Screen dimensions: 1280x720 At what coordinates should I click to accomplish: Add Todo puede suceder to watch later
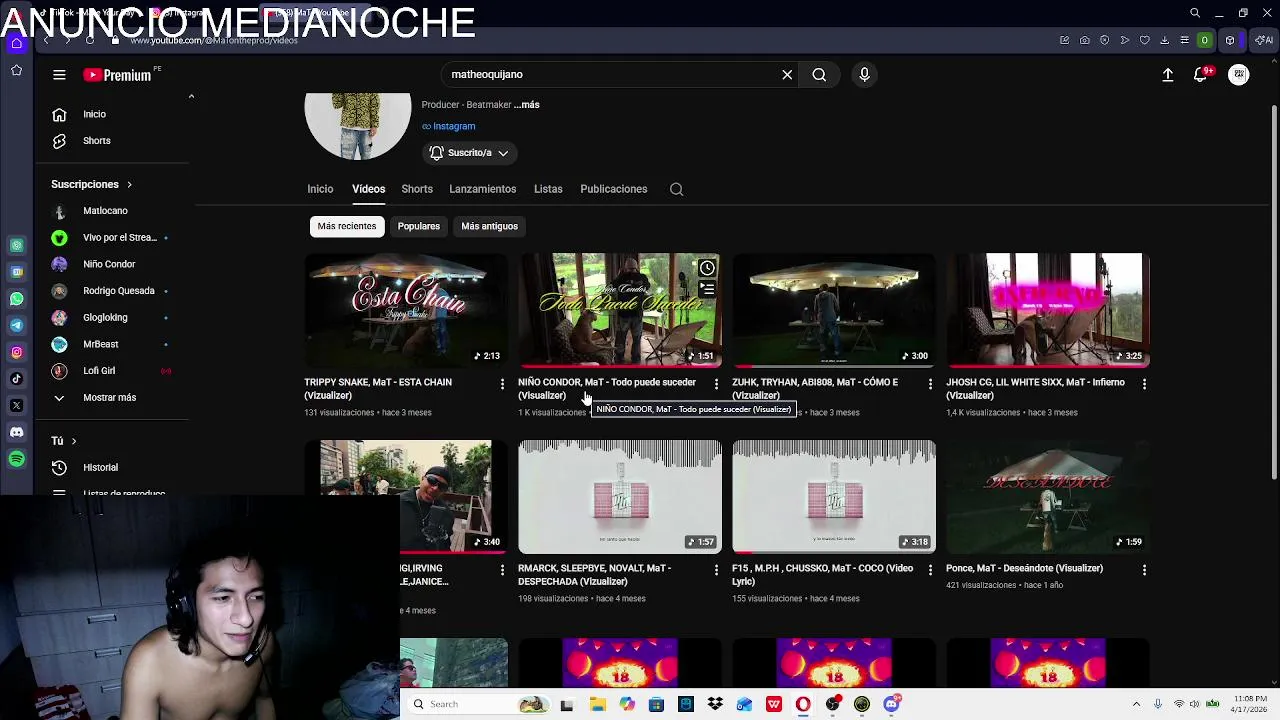tap(707, 268)
